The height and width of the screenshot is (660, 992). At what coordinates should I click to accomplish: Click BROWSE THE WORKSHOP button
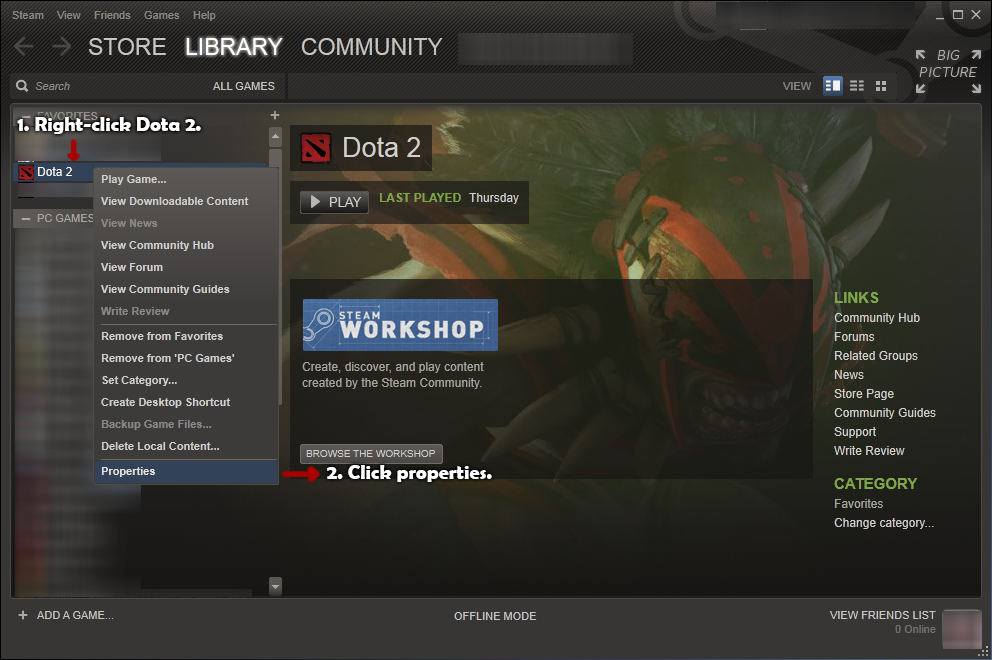(x=371, y=454)
